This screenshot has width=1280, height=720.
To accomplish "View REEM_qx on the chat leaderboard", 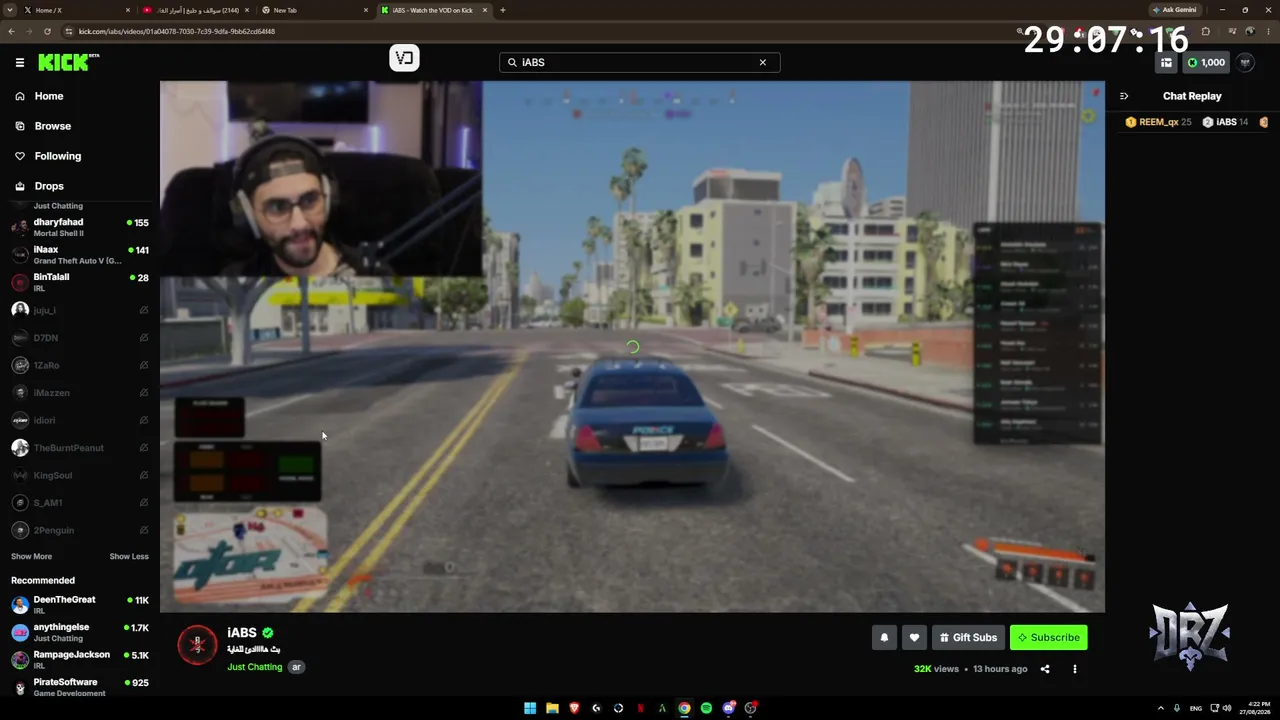I will [1158, 122].
